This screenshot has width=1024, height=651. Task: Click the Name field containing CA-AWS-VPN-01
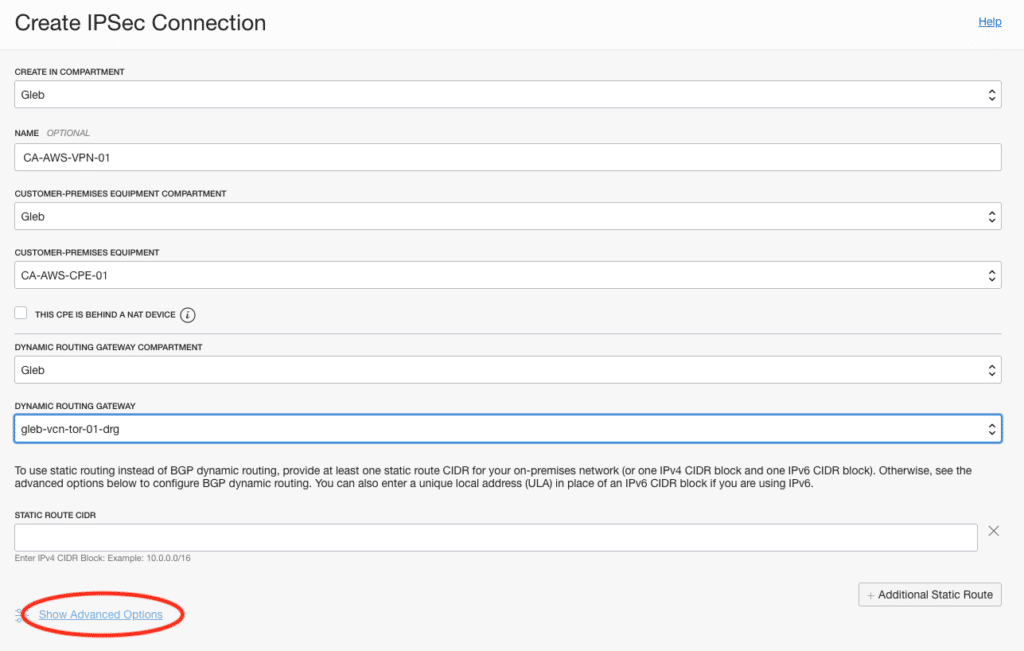(x=507, y=157)
